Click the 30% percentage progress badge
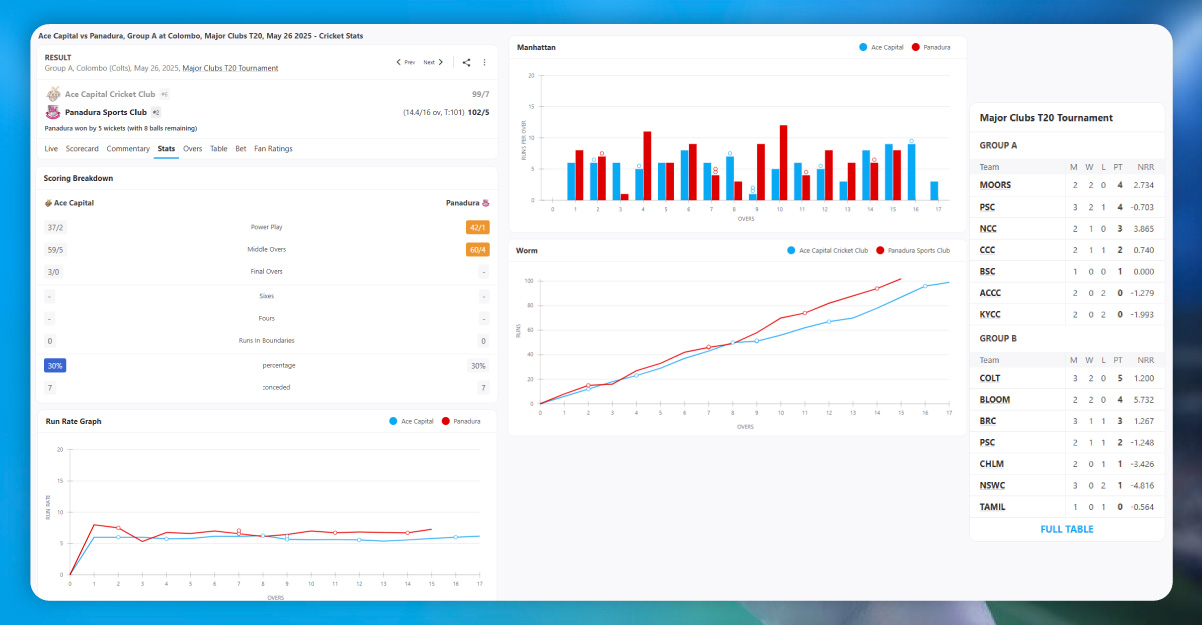 [x=54, y=365]
